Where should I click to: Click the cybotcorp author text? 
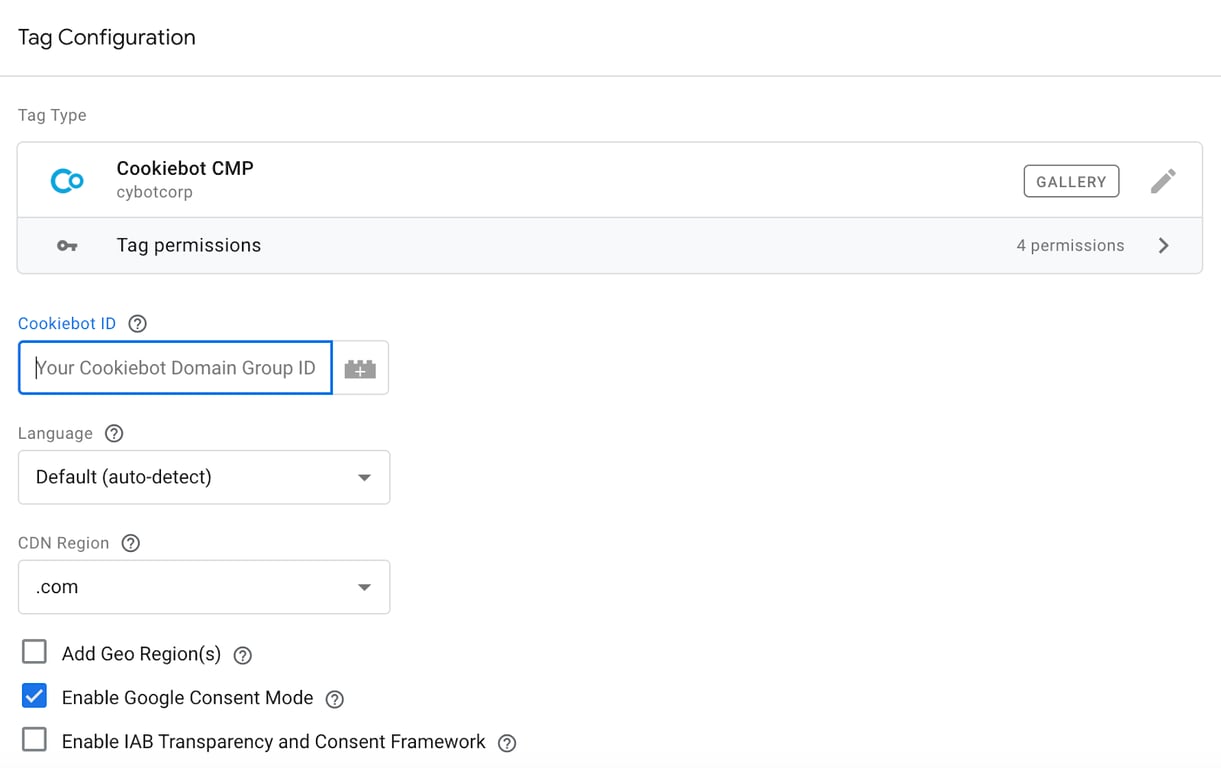point(155,192)
